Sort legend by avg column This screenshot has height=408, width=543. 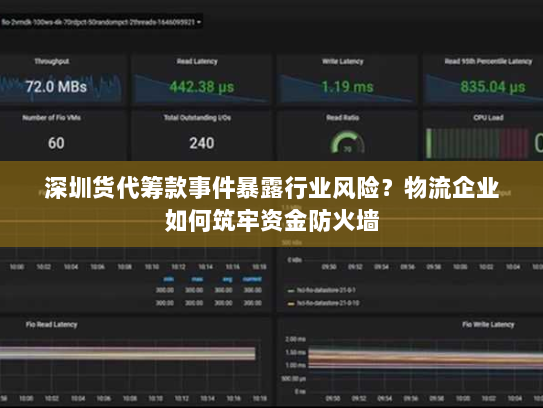tap(228, 279)
